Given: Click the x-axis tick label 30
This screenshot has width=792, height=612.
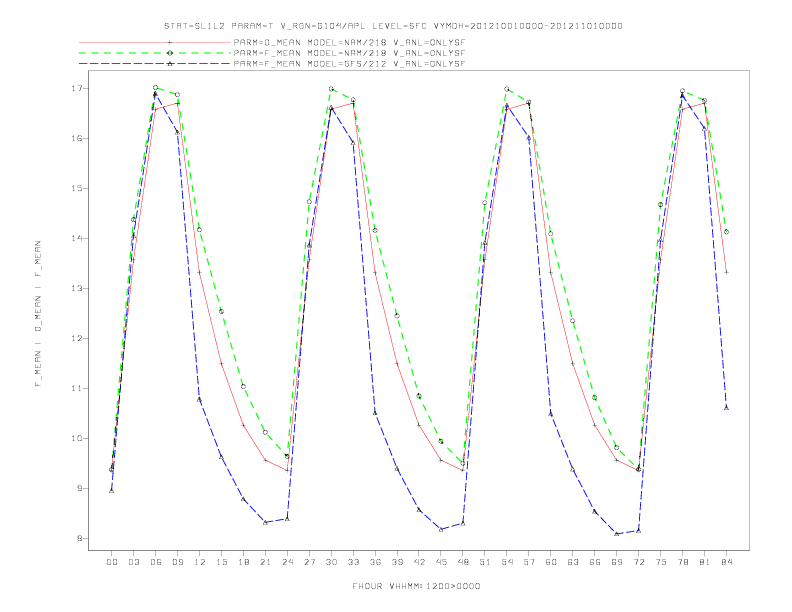Looking at the screenshot, I should click(331, 562).
